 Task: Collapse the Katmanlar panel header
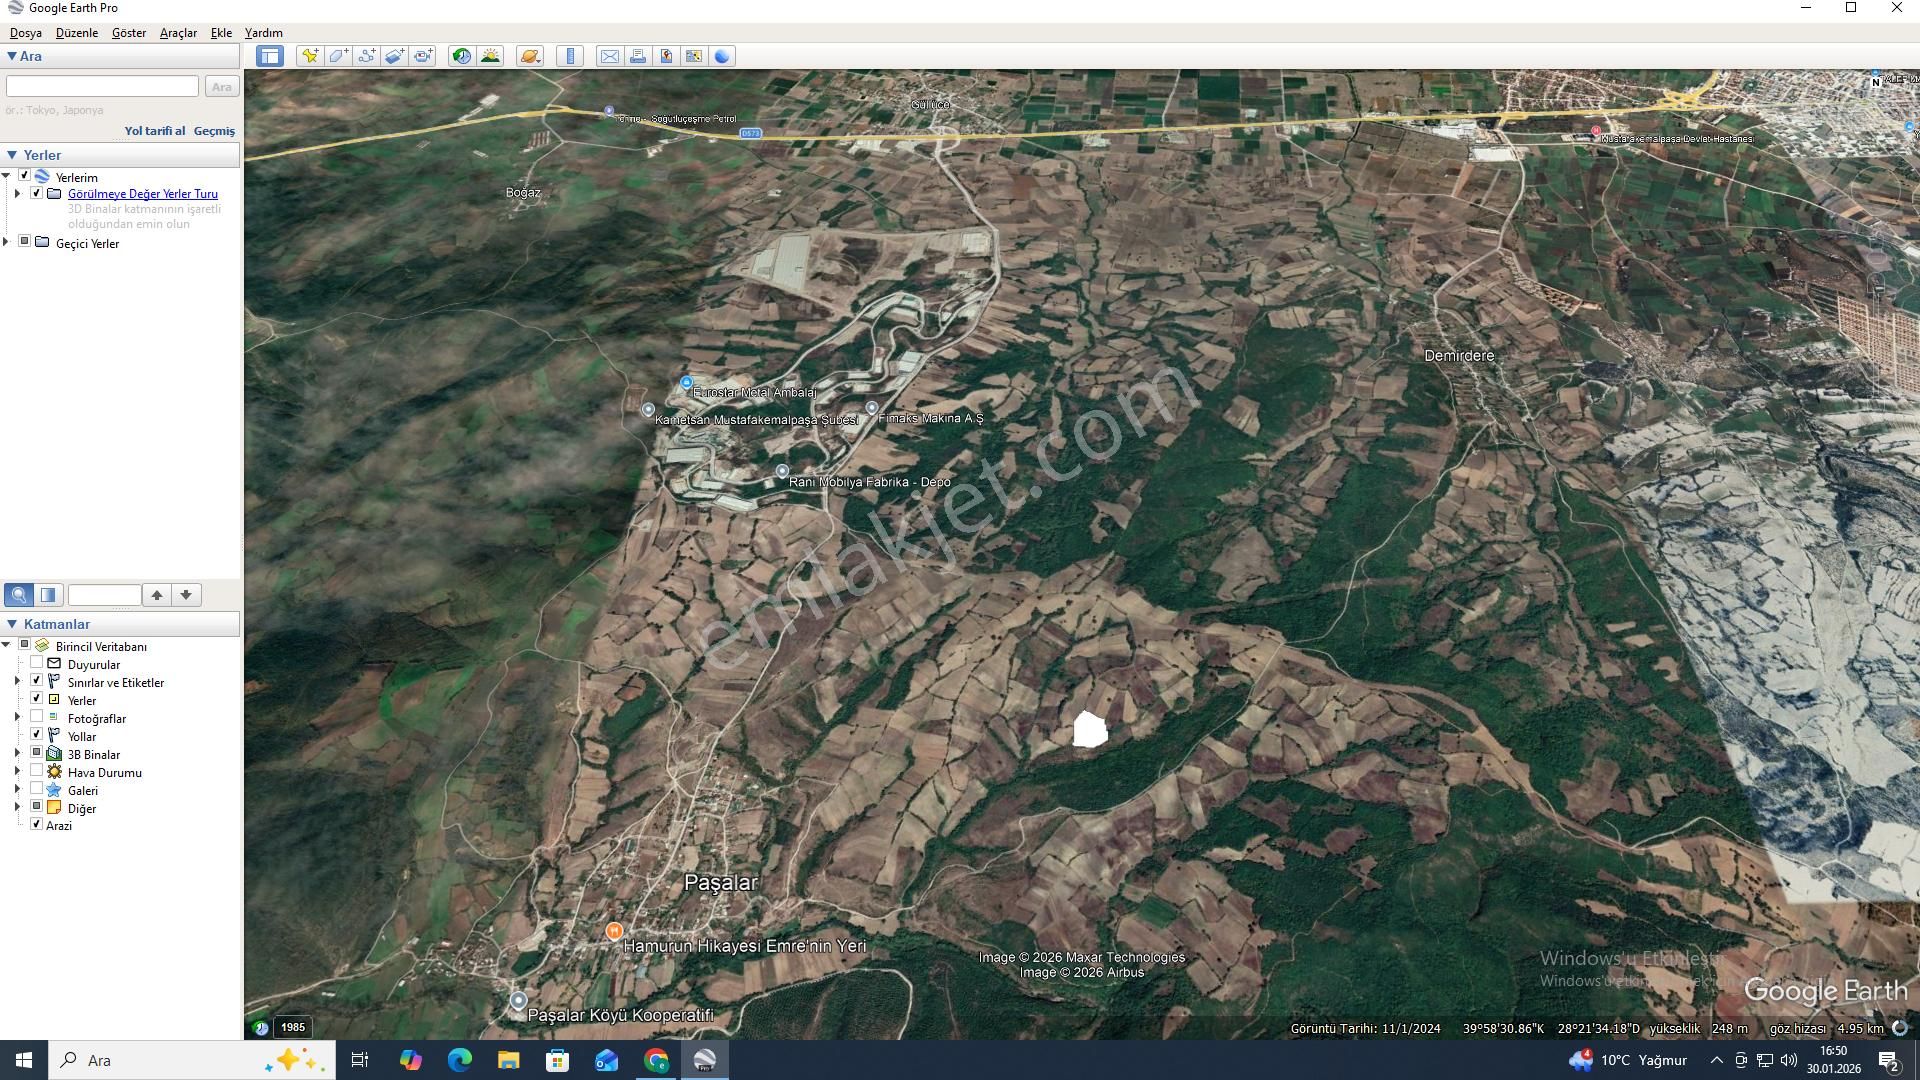tap(12, 624)
